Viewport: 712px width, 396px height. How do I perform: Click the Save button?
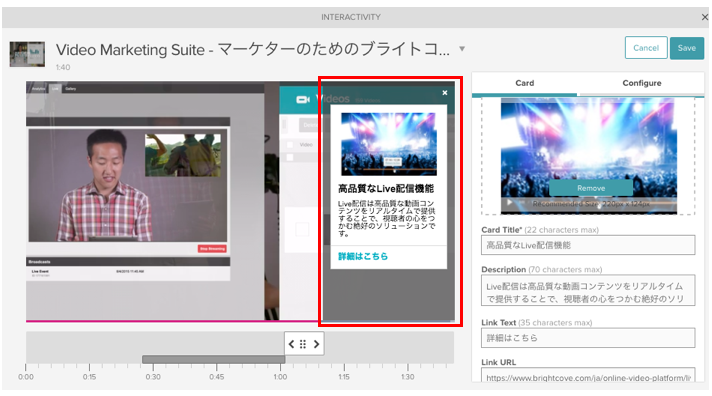pyautogui.click(x=687, y=48)
